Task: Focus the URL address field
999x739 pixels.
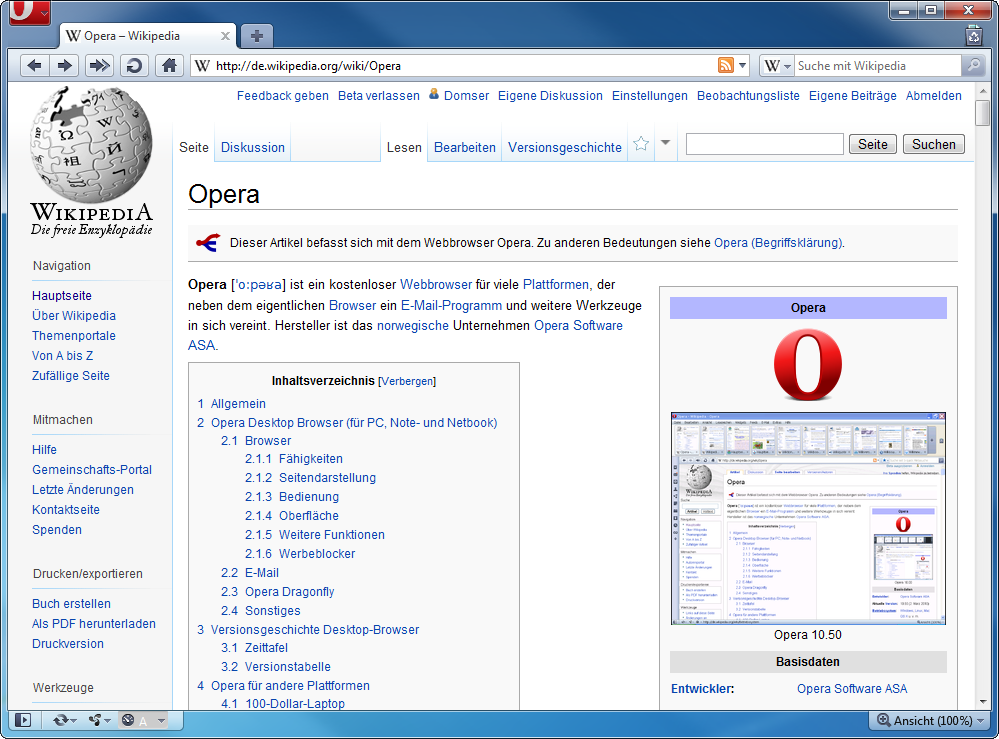Action: (464, 66)
